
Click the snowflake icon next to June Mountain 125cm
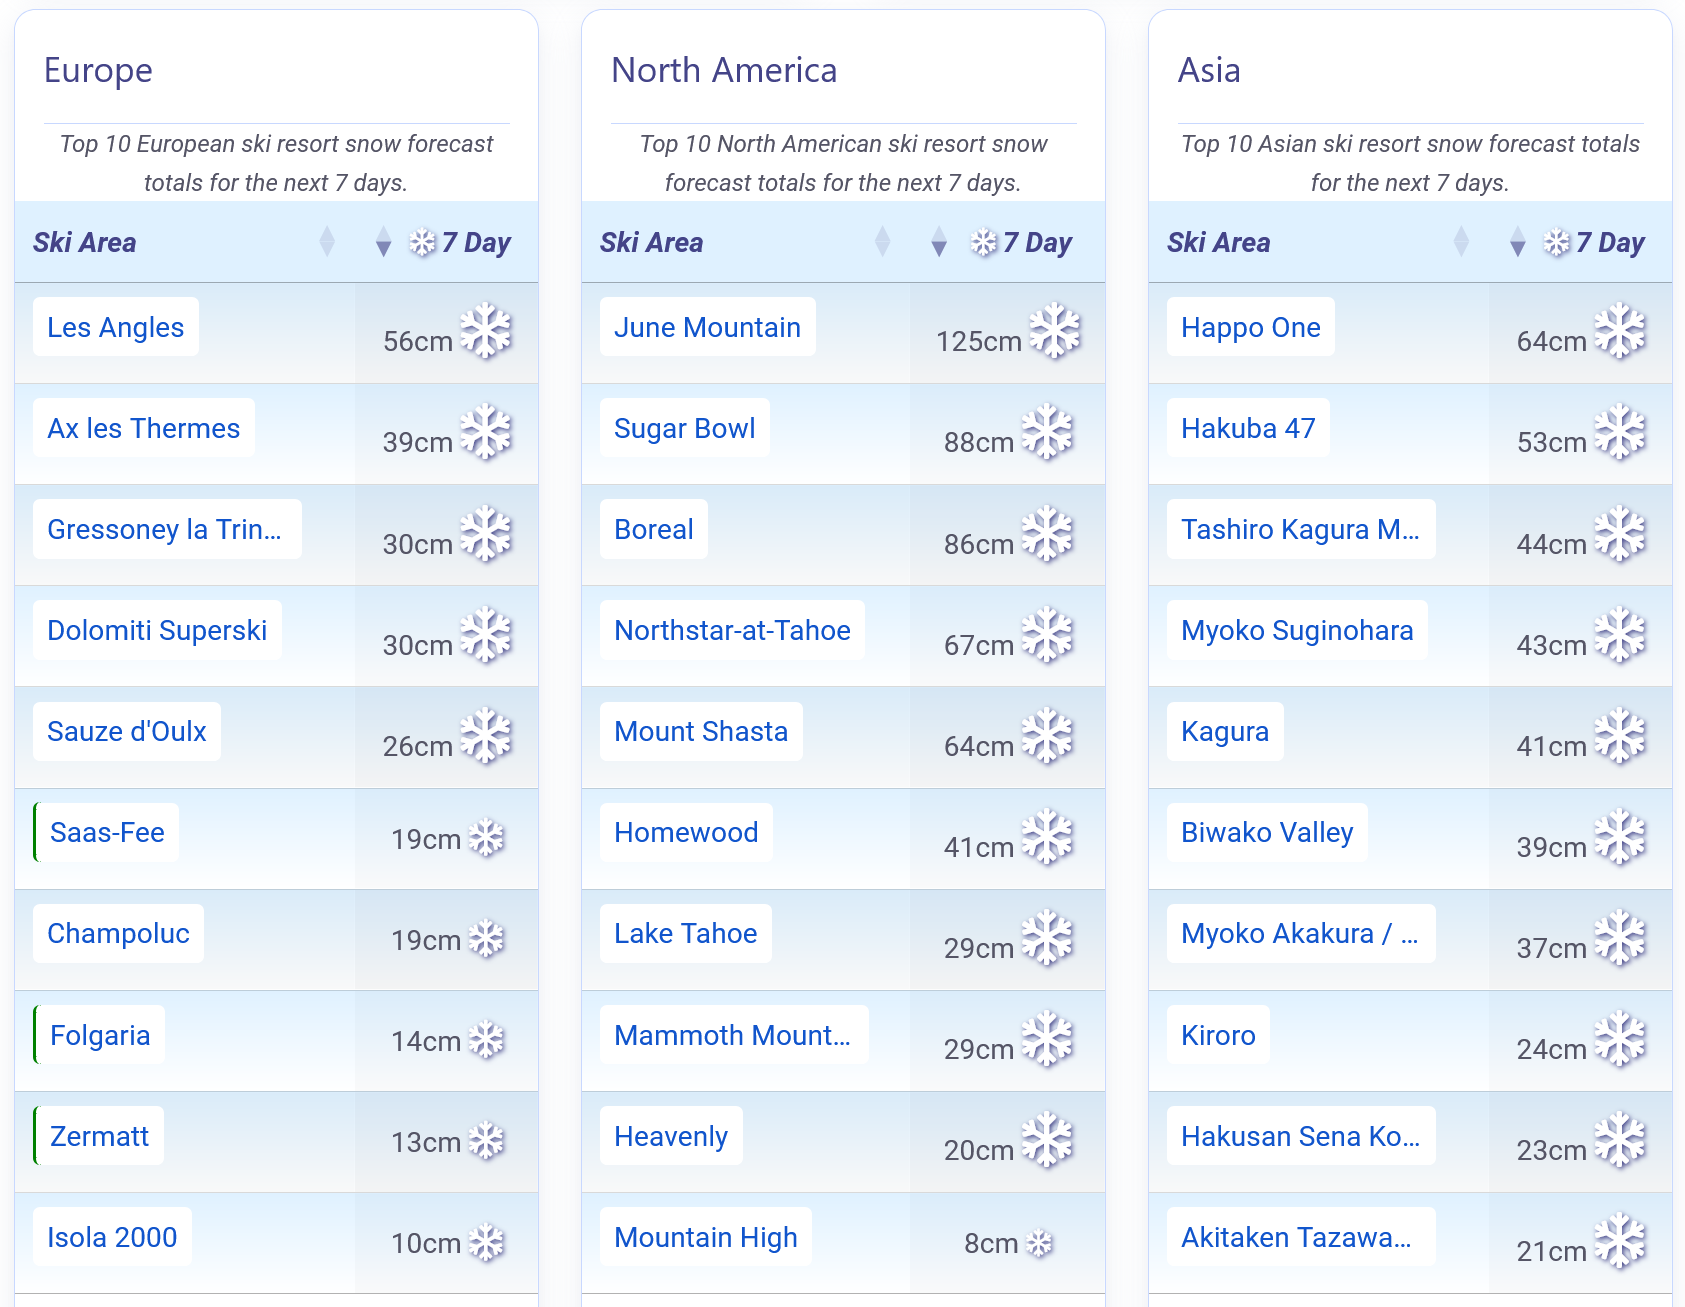pos(1055,332)
